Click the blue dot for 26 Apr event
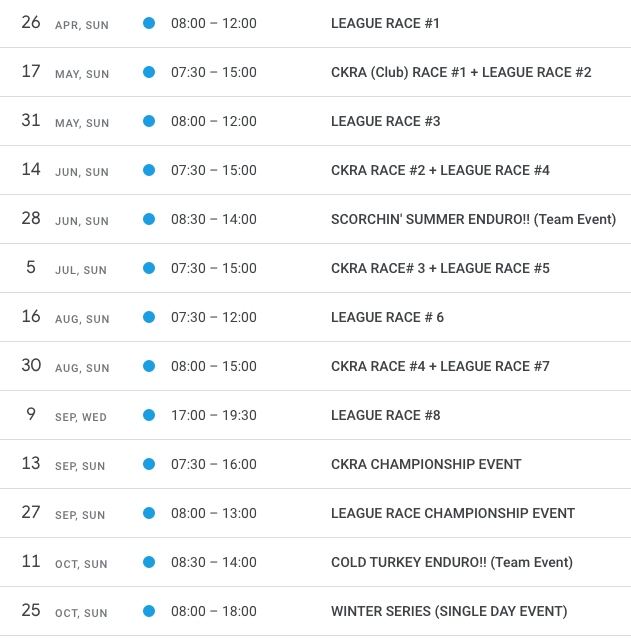 (x=149, y=23)
